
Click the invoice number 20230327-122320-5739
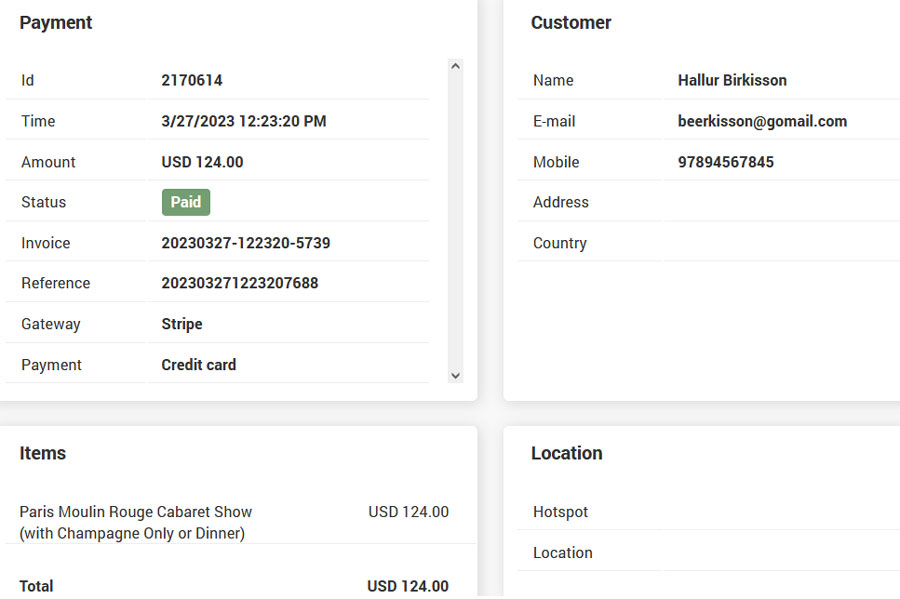(246, 243)
